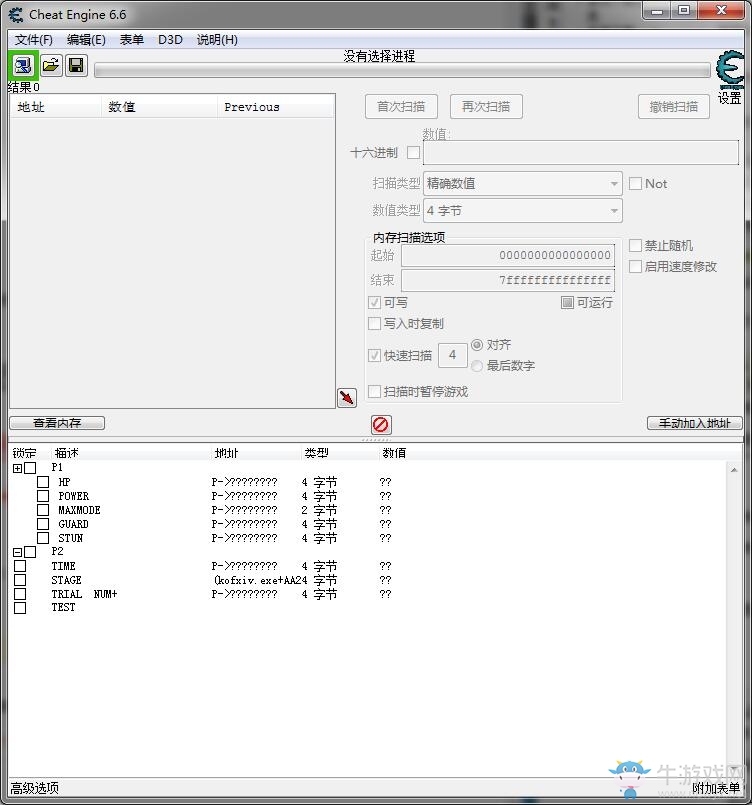Click the scan progress bar
This screenshot has height=805, width=752.
pyautogui.click(x=402, y=70)
